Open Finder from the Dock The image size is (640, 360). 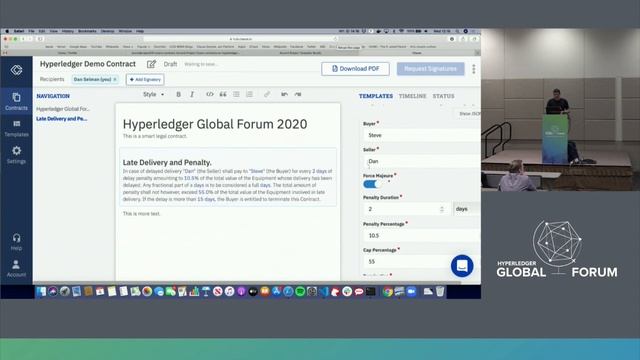tap(41, 291)
